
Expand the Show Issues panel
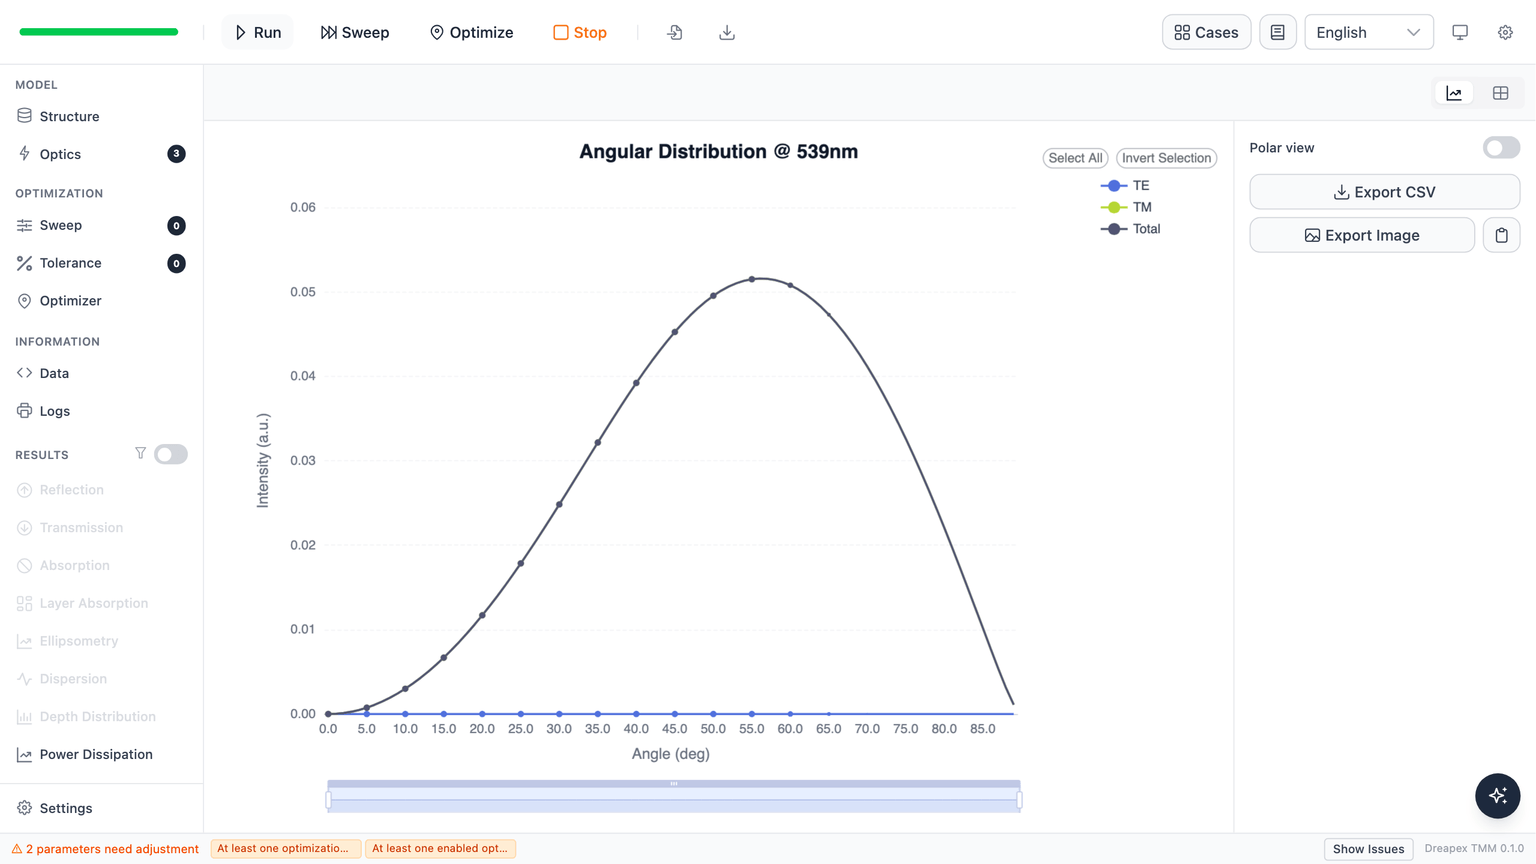1368,849
